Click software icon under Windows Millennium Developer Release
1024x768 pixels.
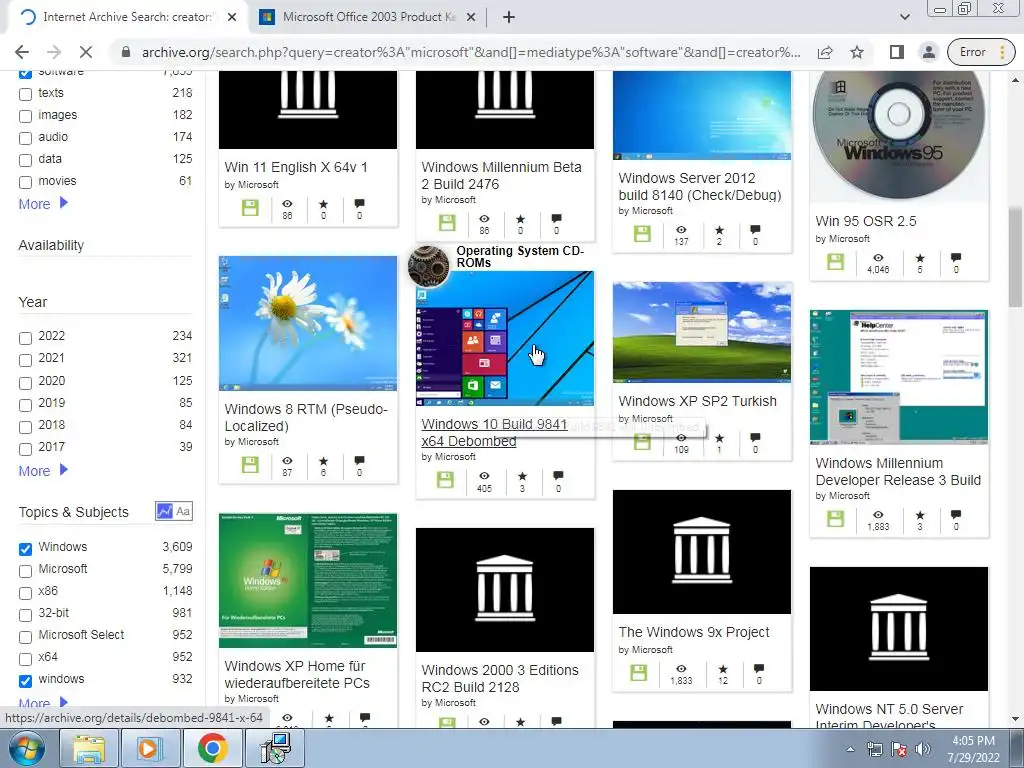click(x=835, y=519)
